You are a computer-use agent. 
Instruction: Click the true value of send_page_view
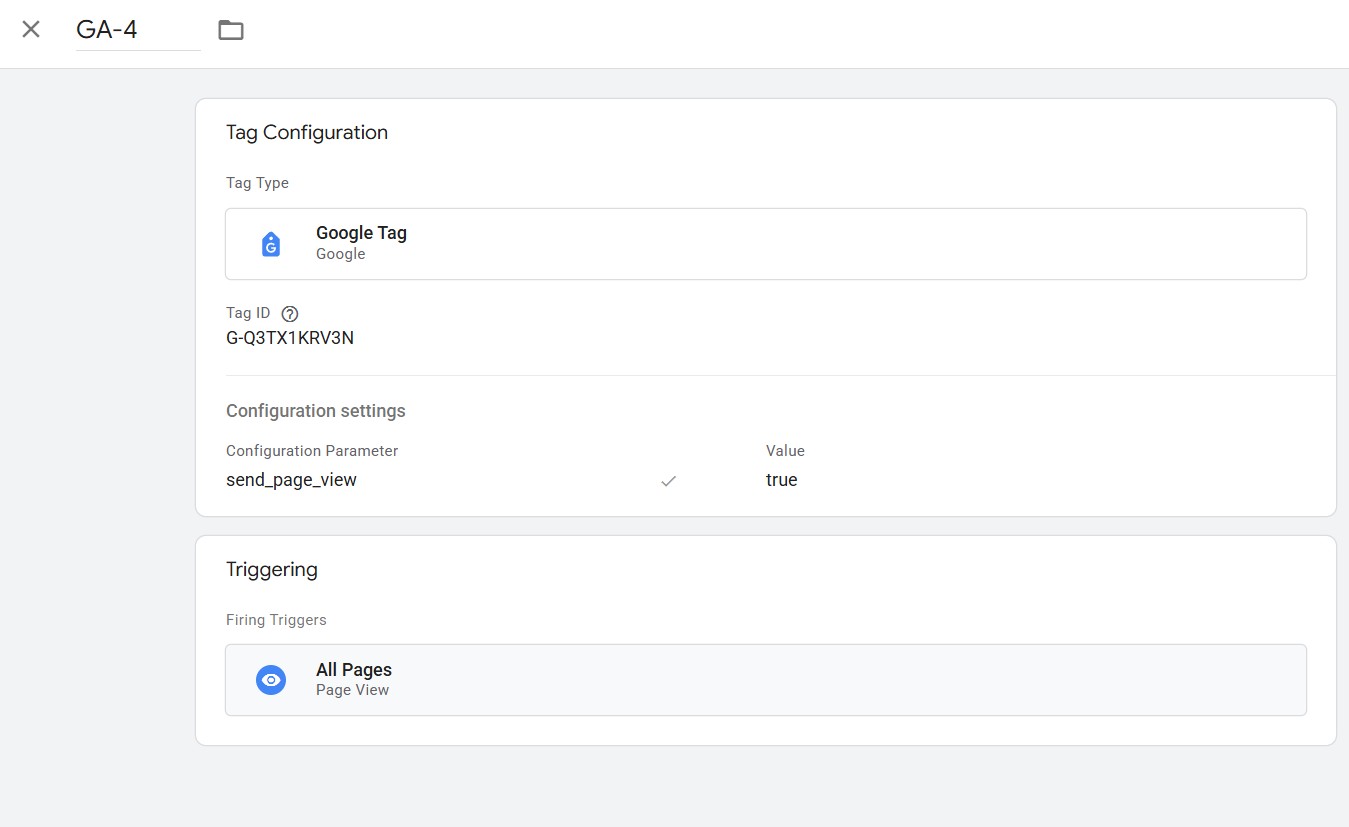point(782,480)
